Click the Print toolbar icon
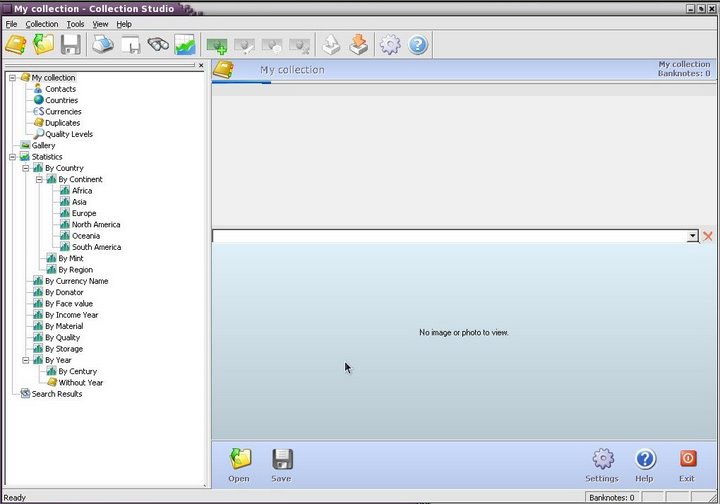Viewport: 720px width, 504px height. tap(103, 45)
